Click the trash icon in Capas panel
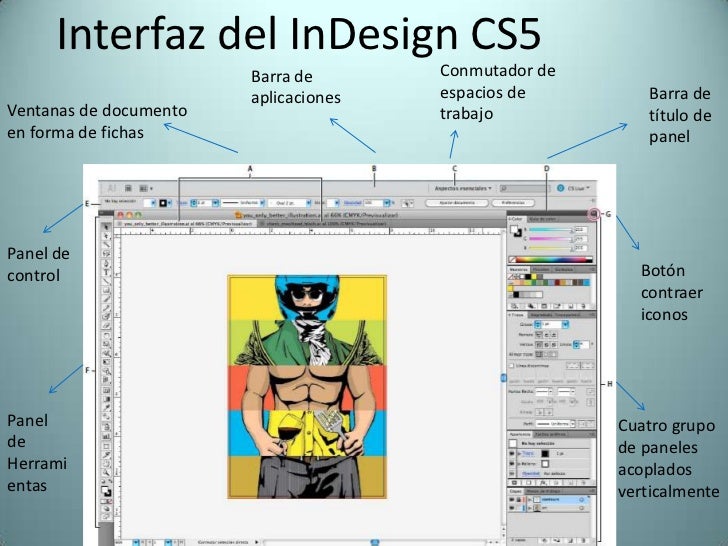 coord(584,540)
